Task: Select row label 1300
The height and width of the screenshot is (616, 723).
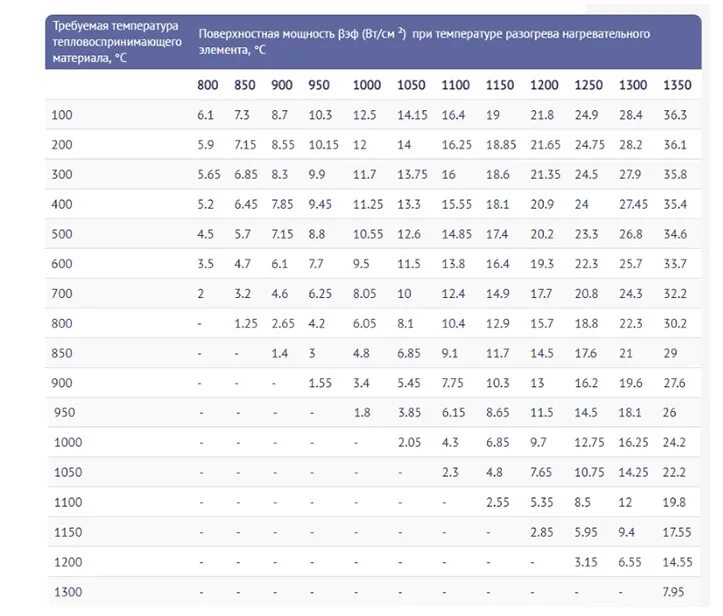Action: (68, 592)
